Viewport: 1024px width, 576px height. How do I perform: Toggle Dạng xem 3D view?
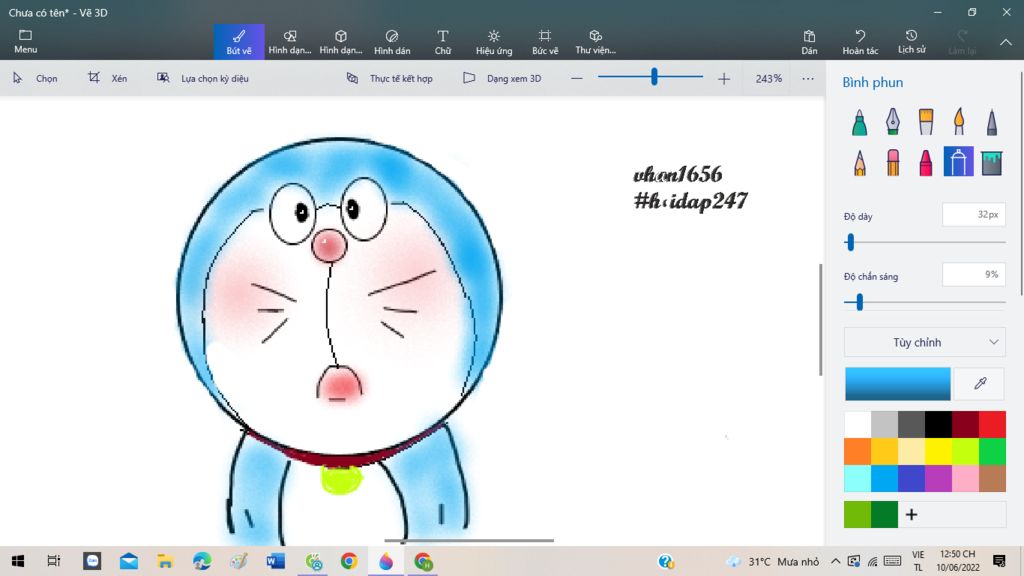pos(502,78)
